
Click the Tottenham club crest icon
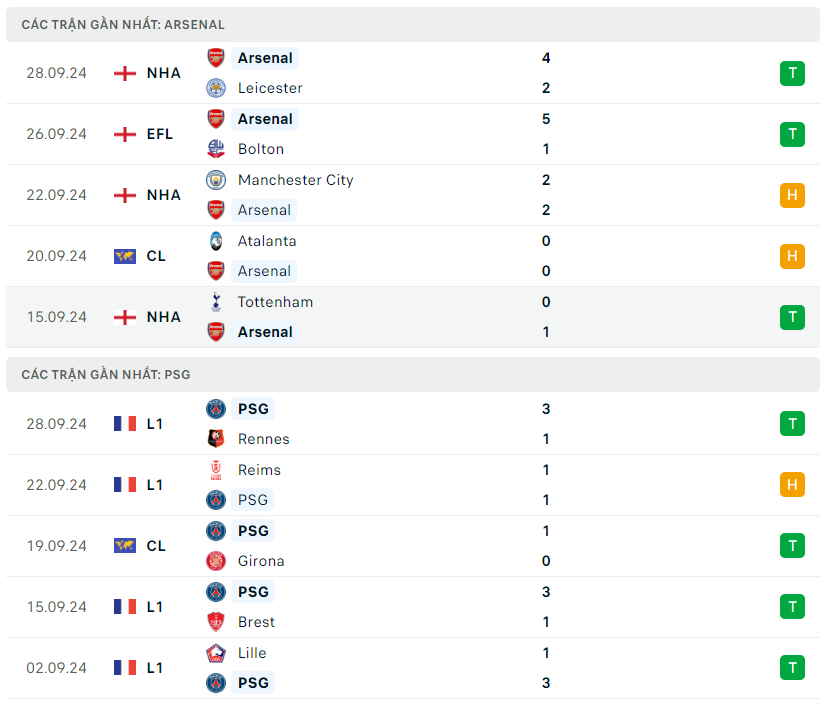click(216, 302)
